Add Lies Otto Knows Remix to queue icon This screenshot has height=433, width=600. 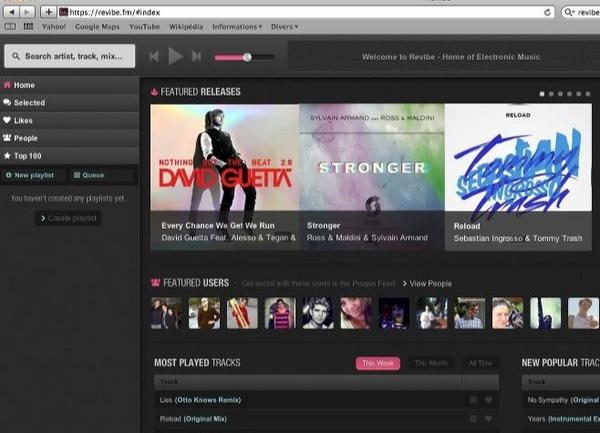tap(473, 400)
